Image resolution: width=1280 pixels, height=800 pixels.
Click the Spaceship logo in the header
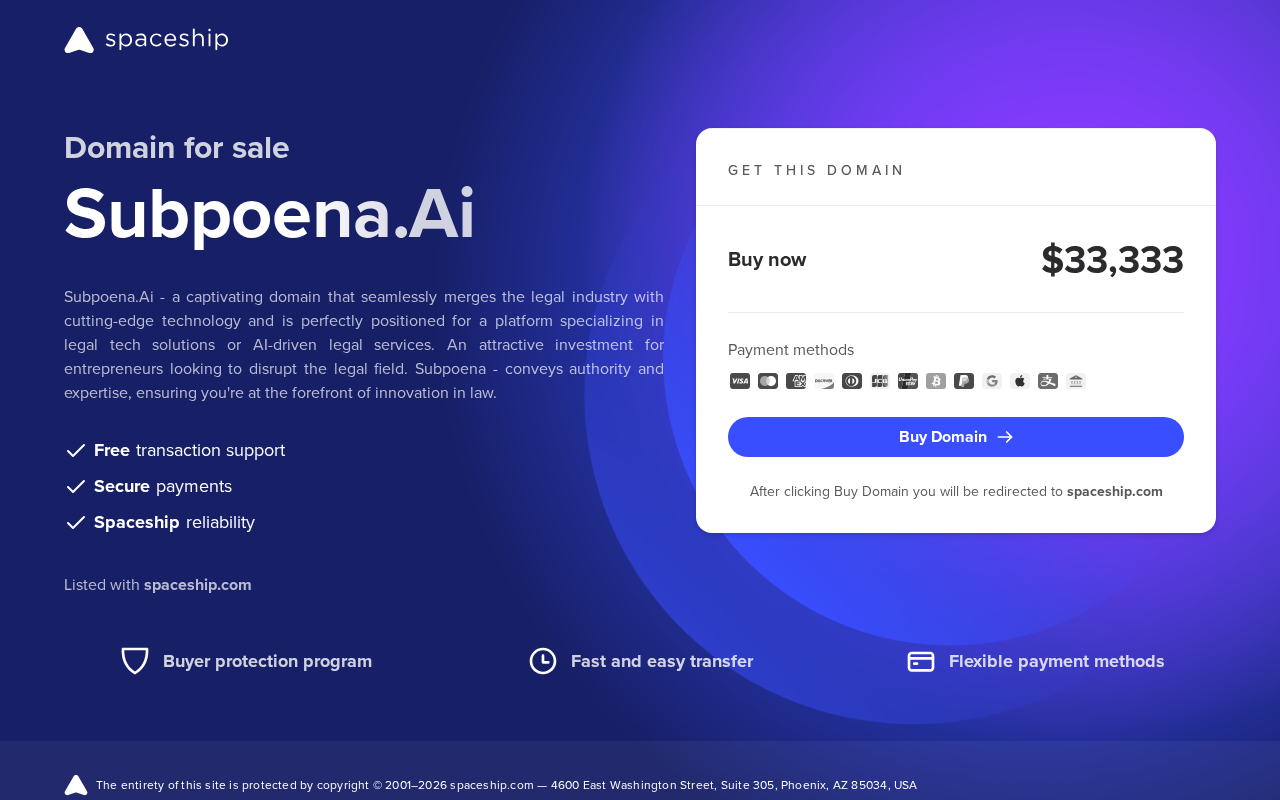click(x=146, y=40)
